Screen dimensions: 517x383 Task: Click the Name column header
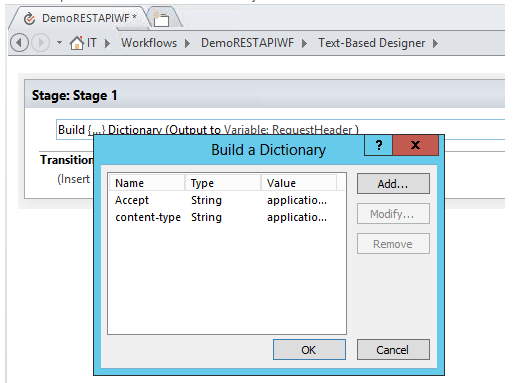click(x=147, y=183)
